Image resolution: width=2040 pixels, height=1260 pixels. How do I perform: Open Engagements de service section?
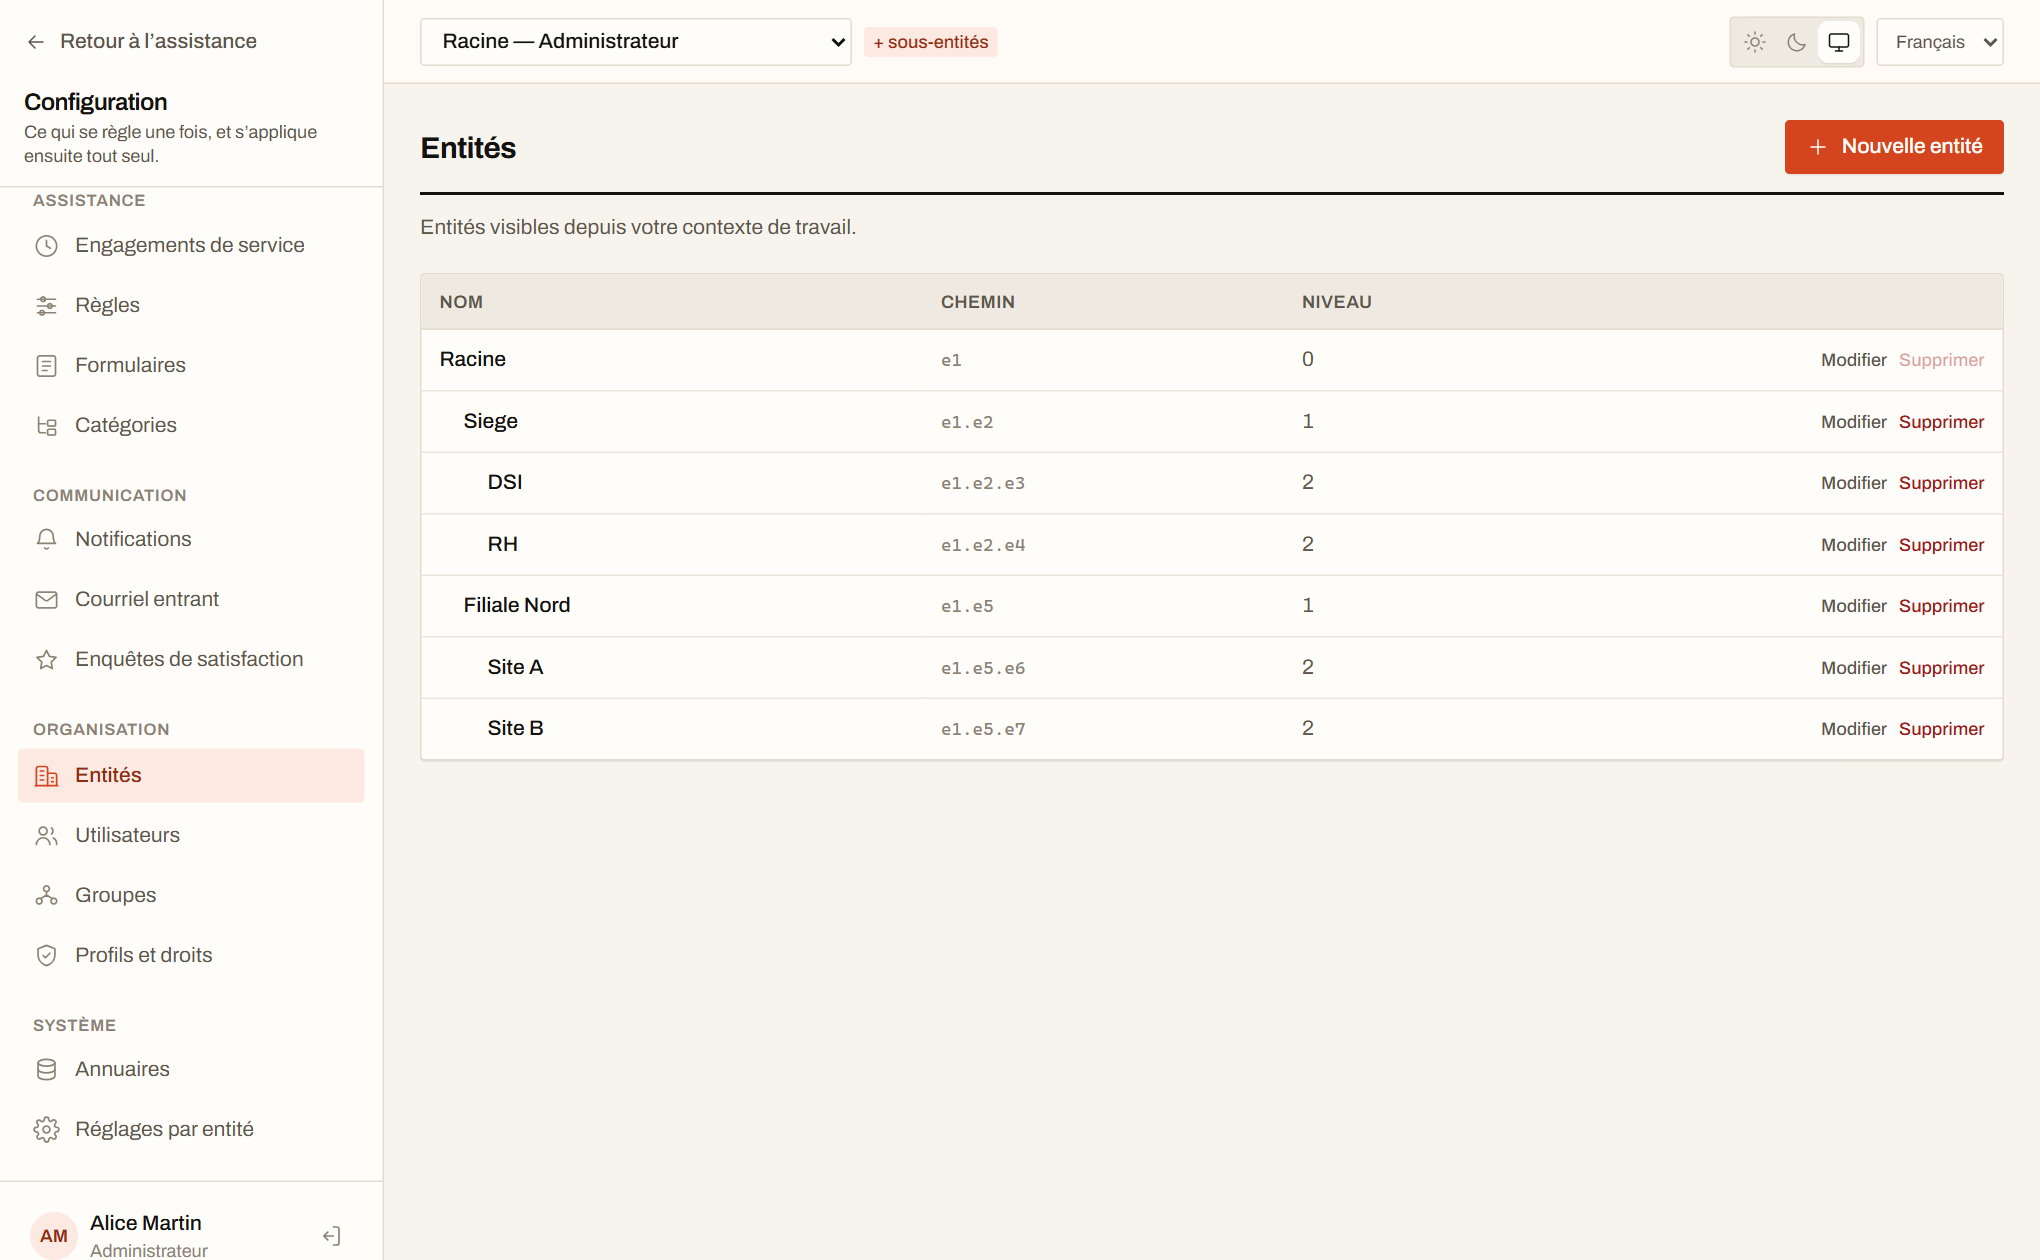point(191,245)
